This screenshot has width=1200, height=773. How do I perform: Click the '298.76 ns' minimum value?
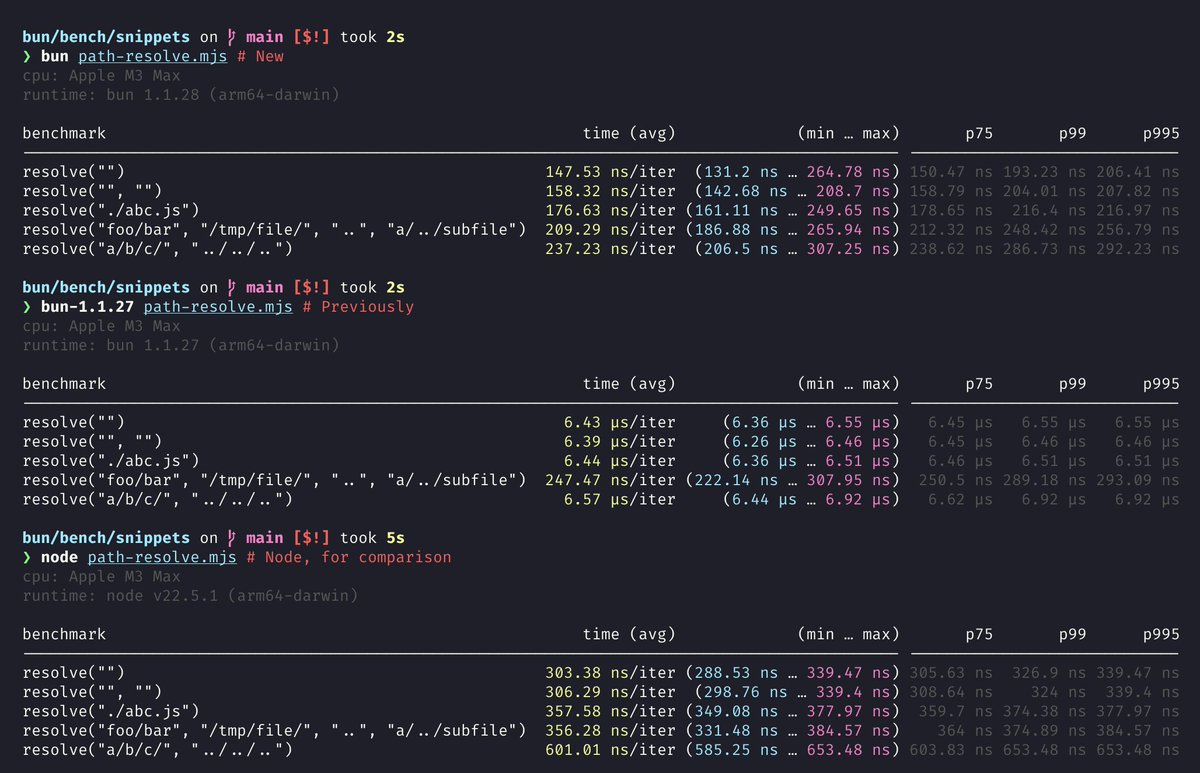(x=745, y=692)
